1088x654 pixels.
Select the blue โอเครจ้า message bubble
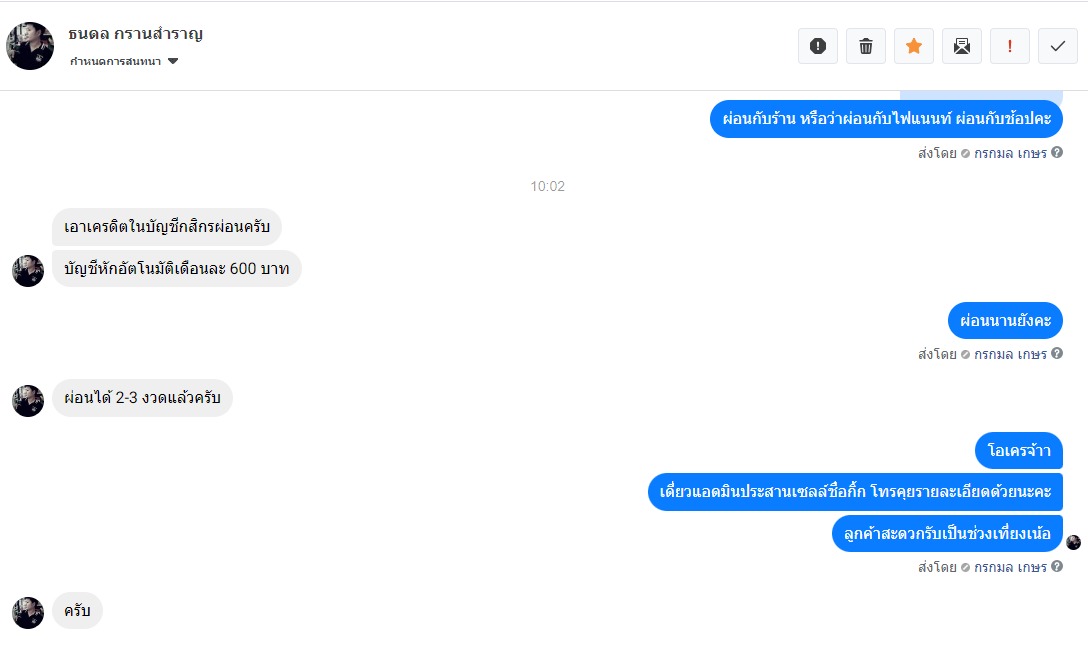(x=1019, y=451)
